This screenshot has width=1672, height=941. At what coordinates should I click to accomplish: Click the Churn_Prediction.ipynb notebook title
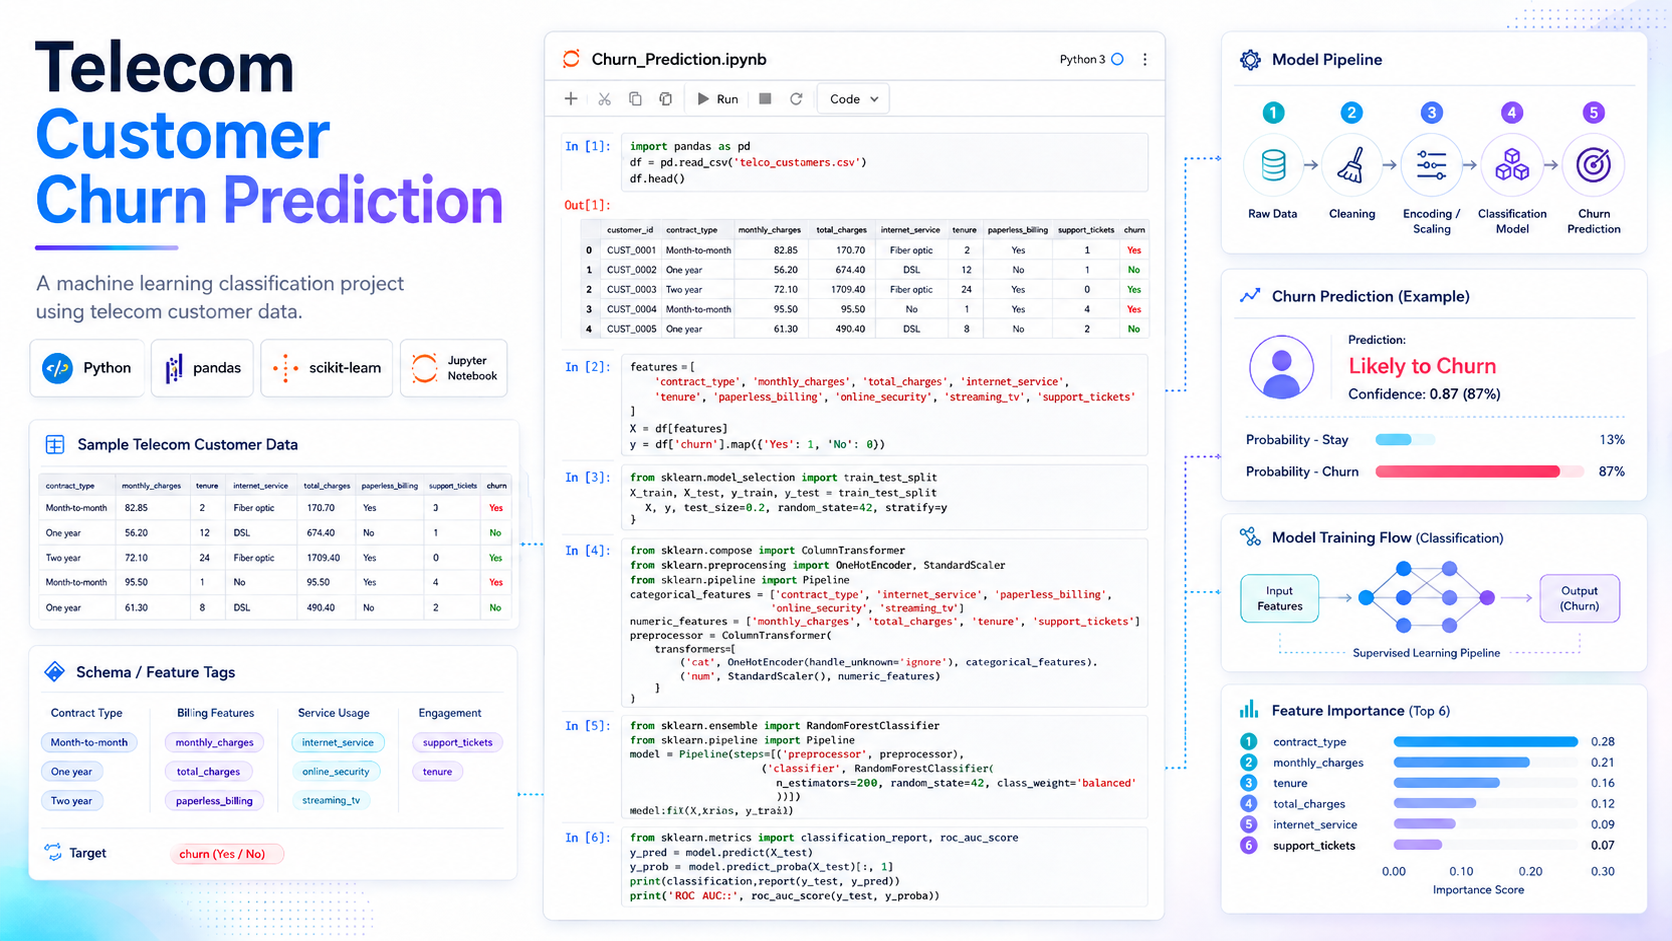click(x=679, y=59)
